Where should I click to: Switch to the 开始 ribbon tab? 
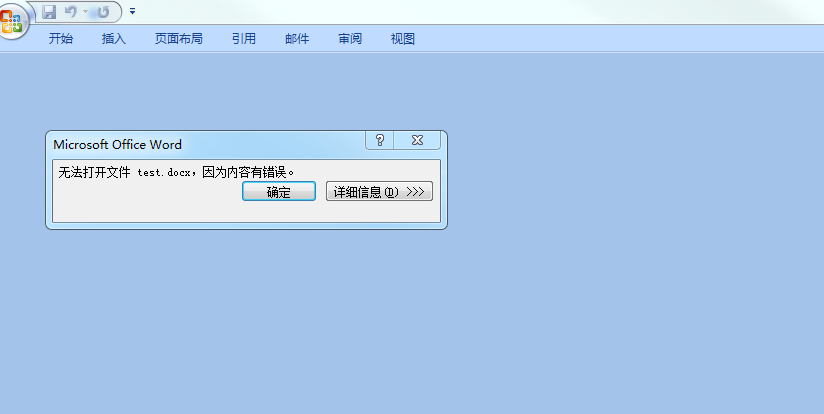point(61,38)
